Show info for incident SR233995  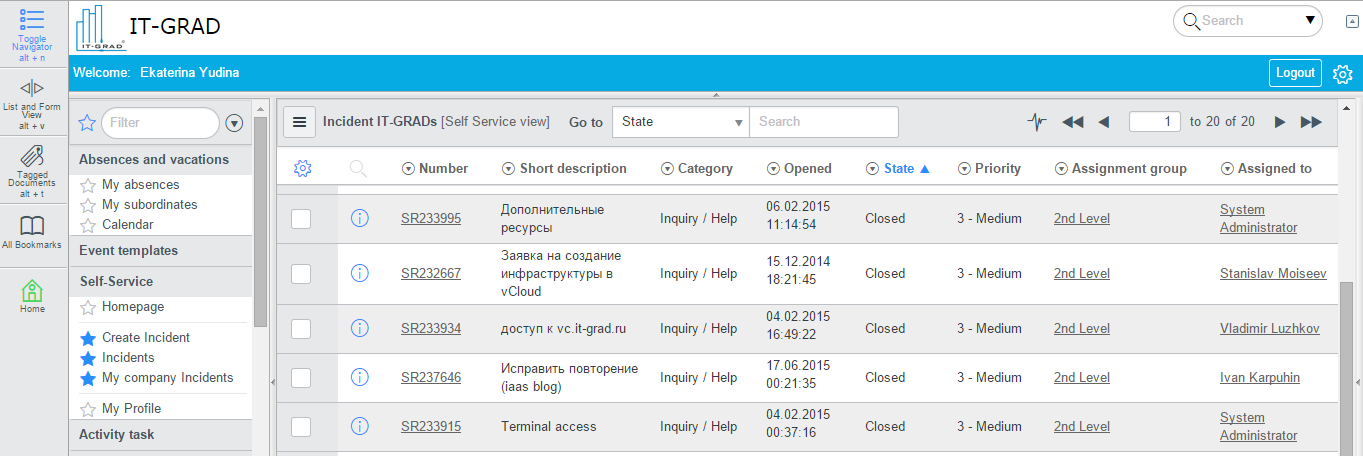(360, 218)
